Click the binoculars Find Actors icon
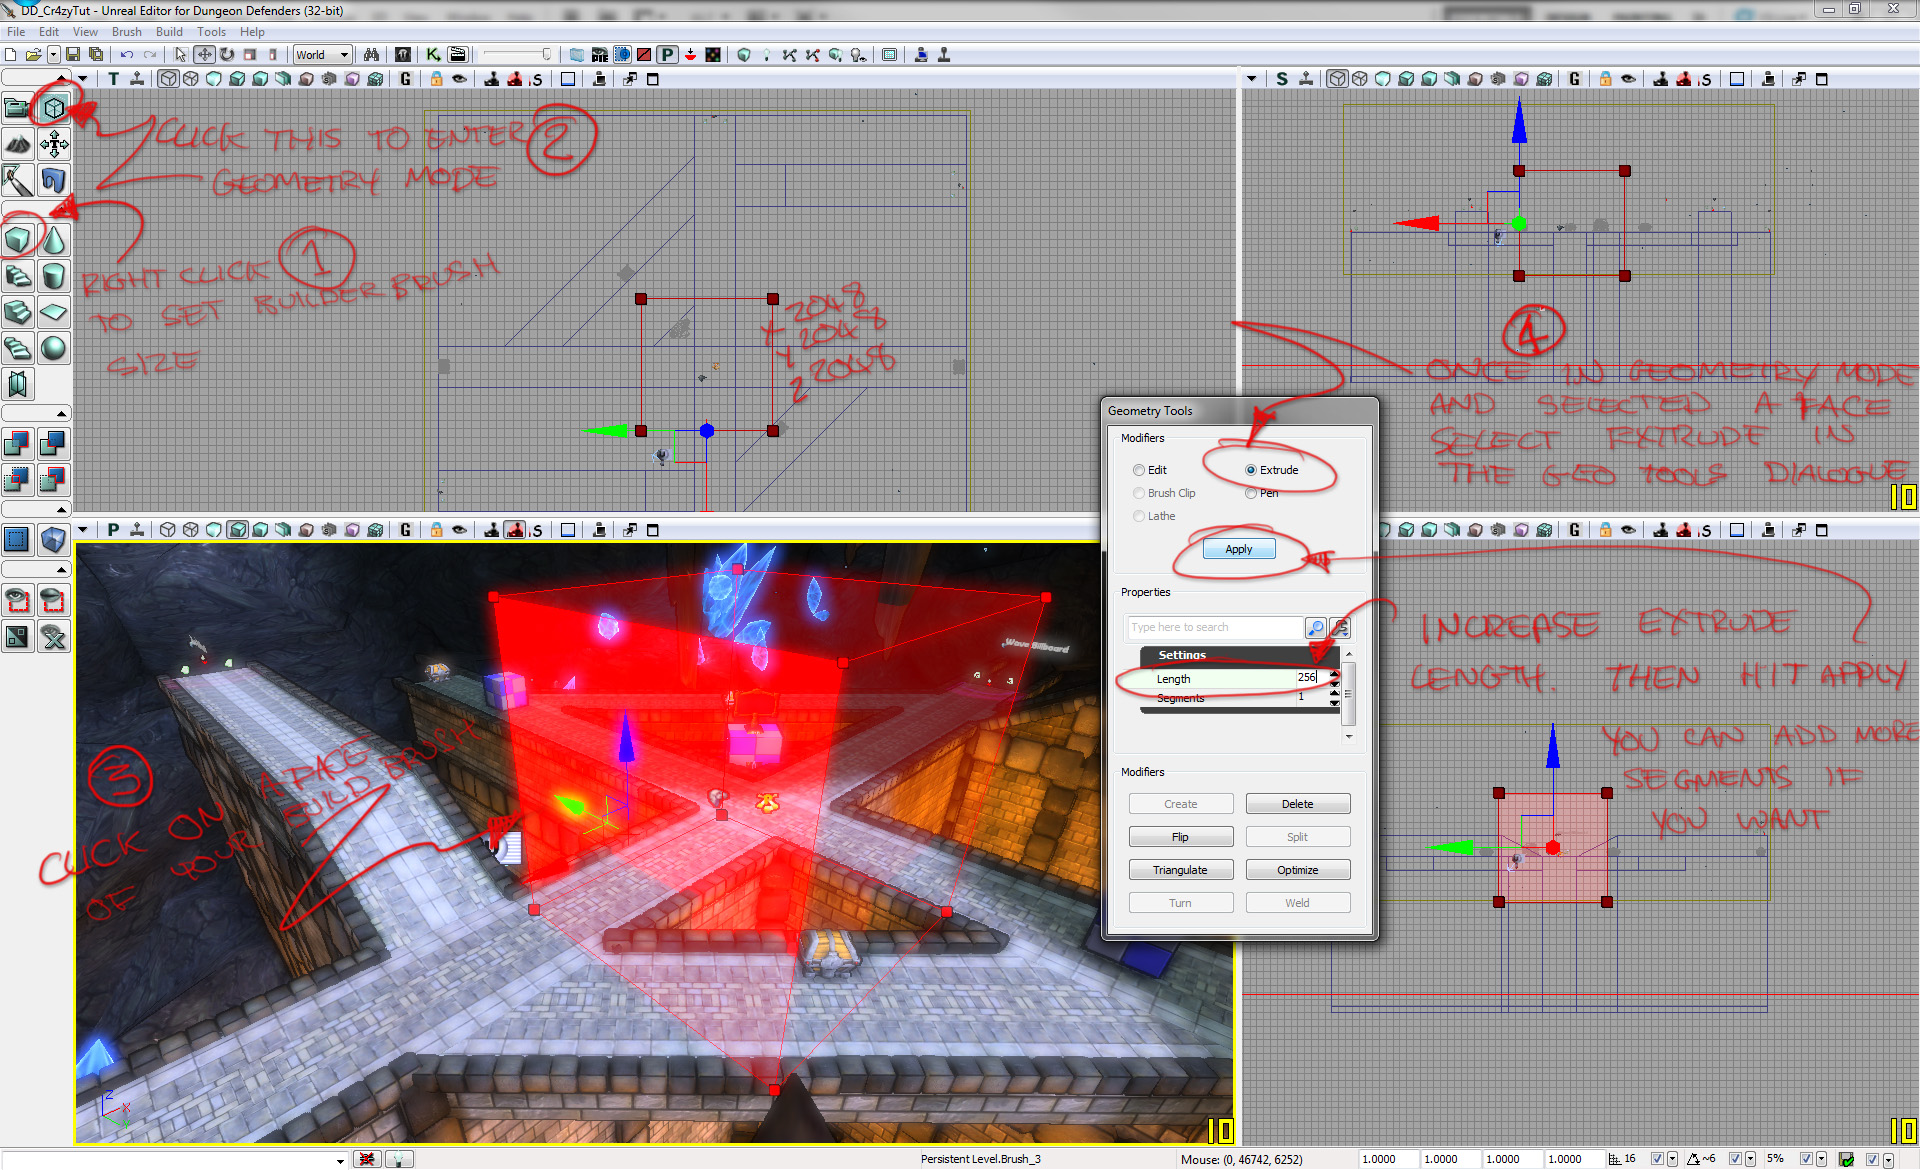The width and height of the screenshot is (1920, 1170). tap(371, 54)
